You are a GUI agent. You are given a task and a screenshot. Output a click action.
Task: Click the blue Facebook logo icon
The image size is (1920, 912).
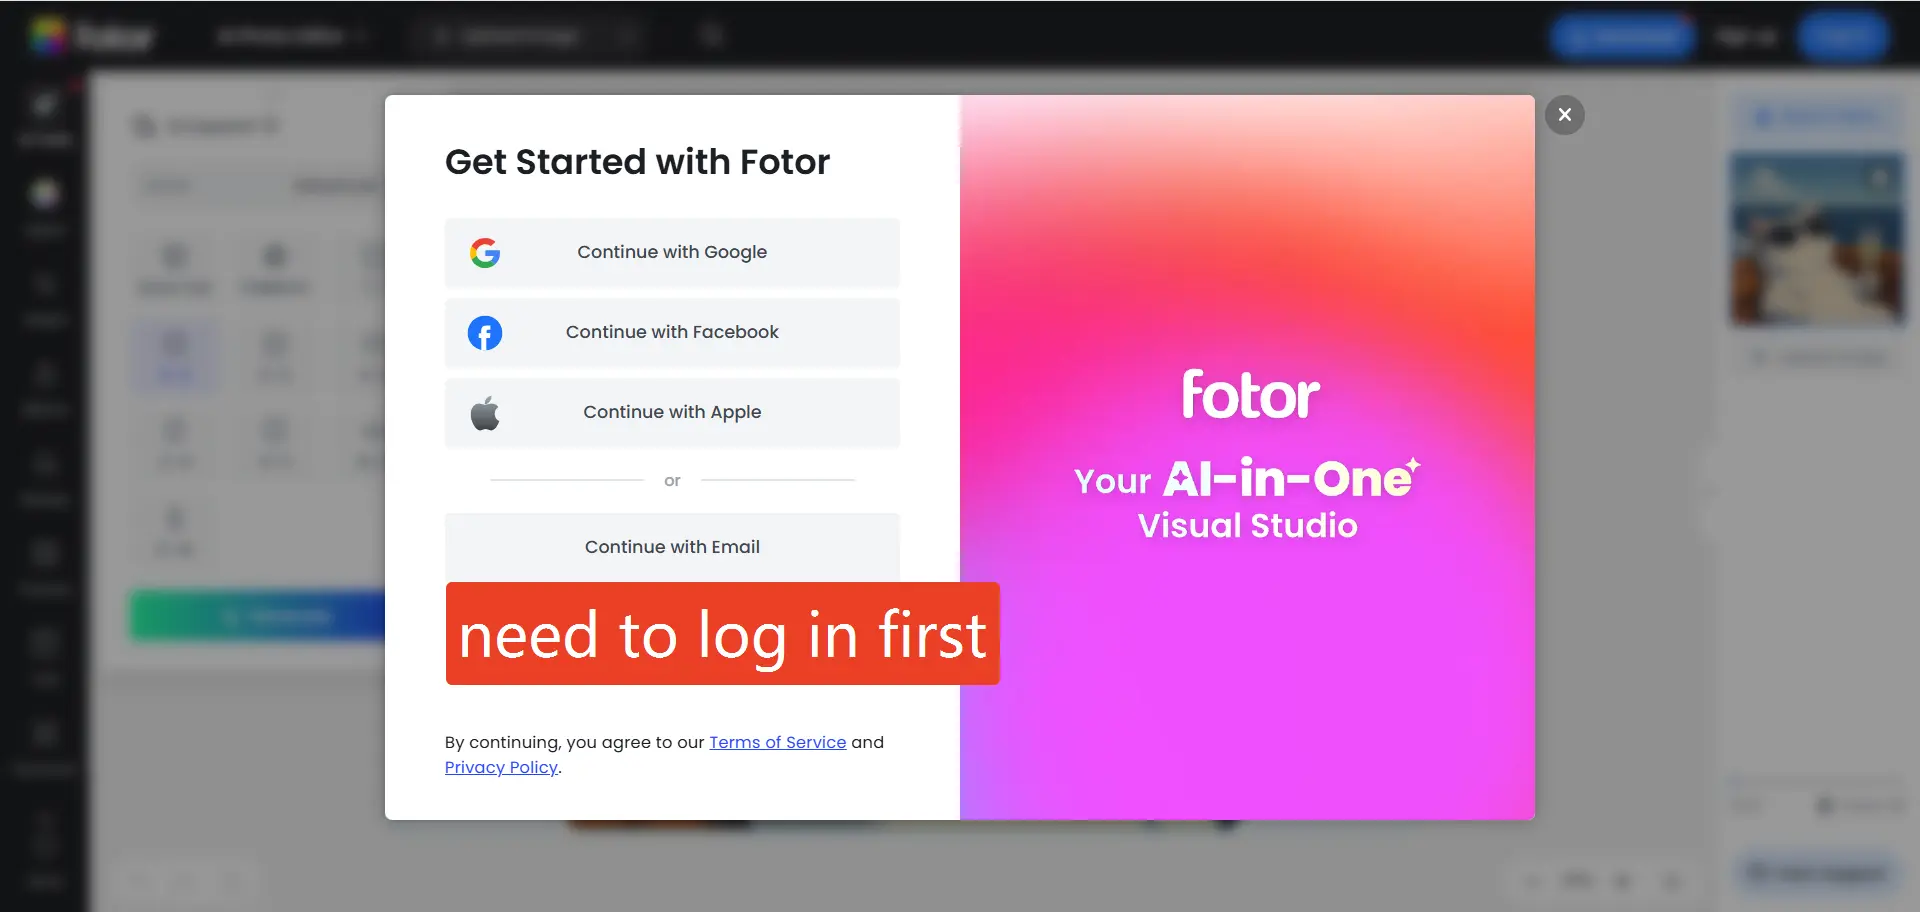[x=485, y=333]
